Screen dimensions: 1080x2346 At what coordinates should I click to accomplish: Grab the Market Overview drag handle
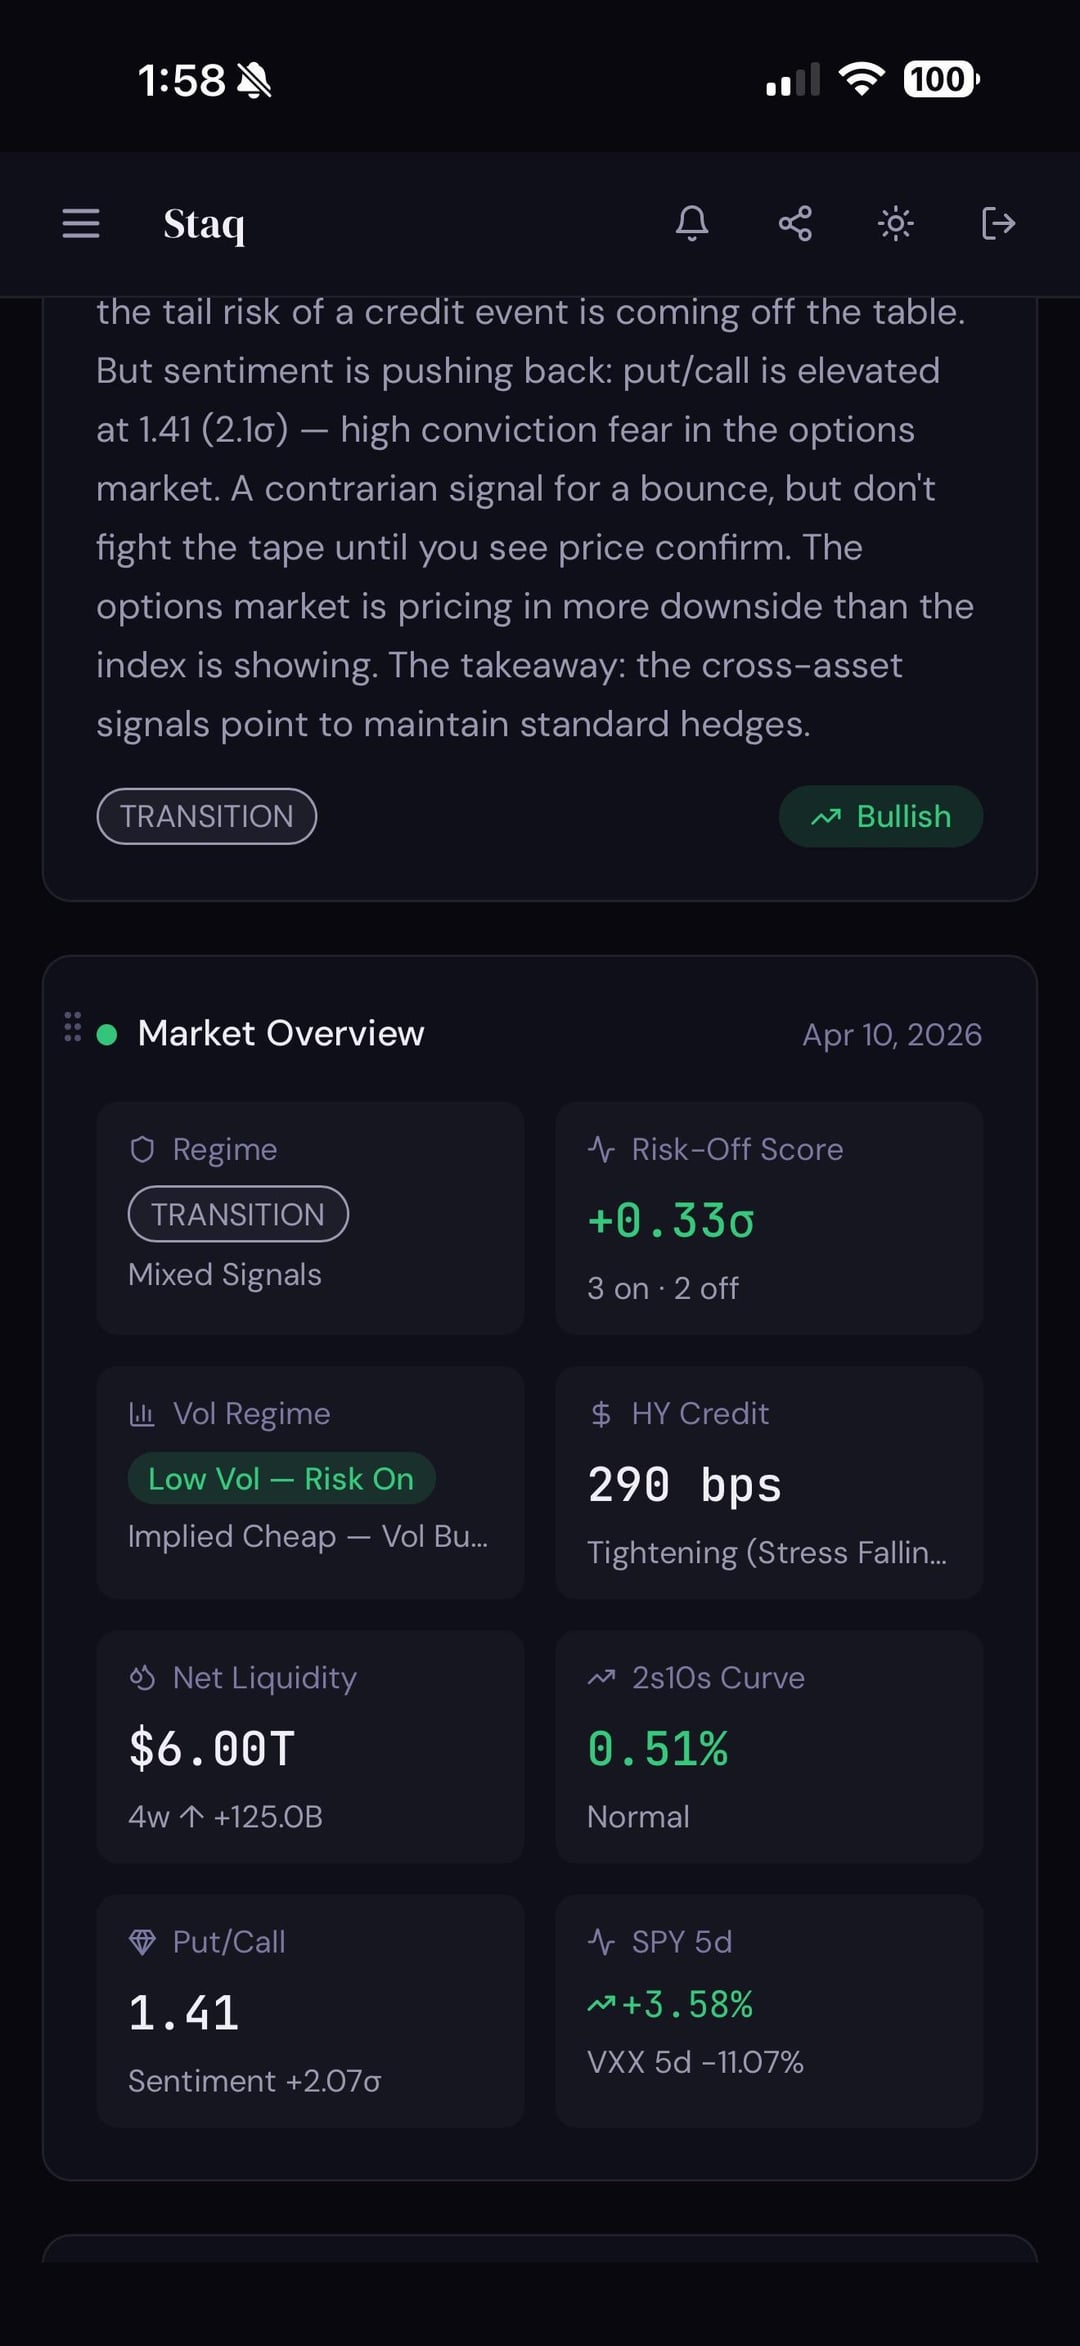pos(72,1027)
